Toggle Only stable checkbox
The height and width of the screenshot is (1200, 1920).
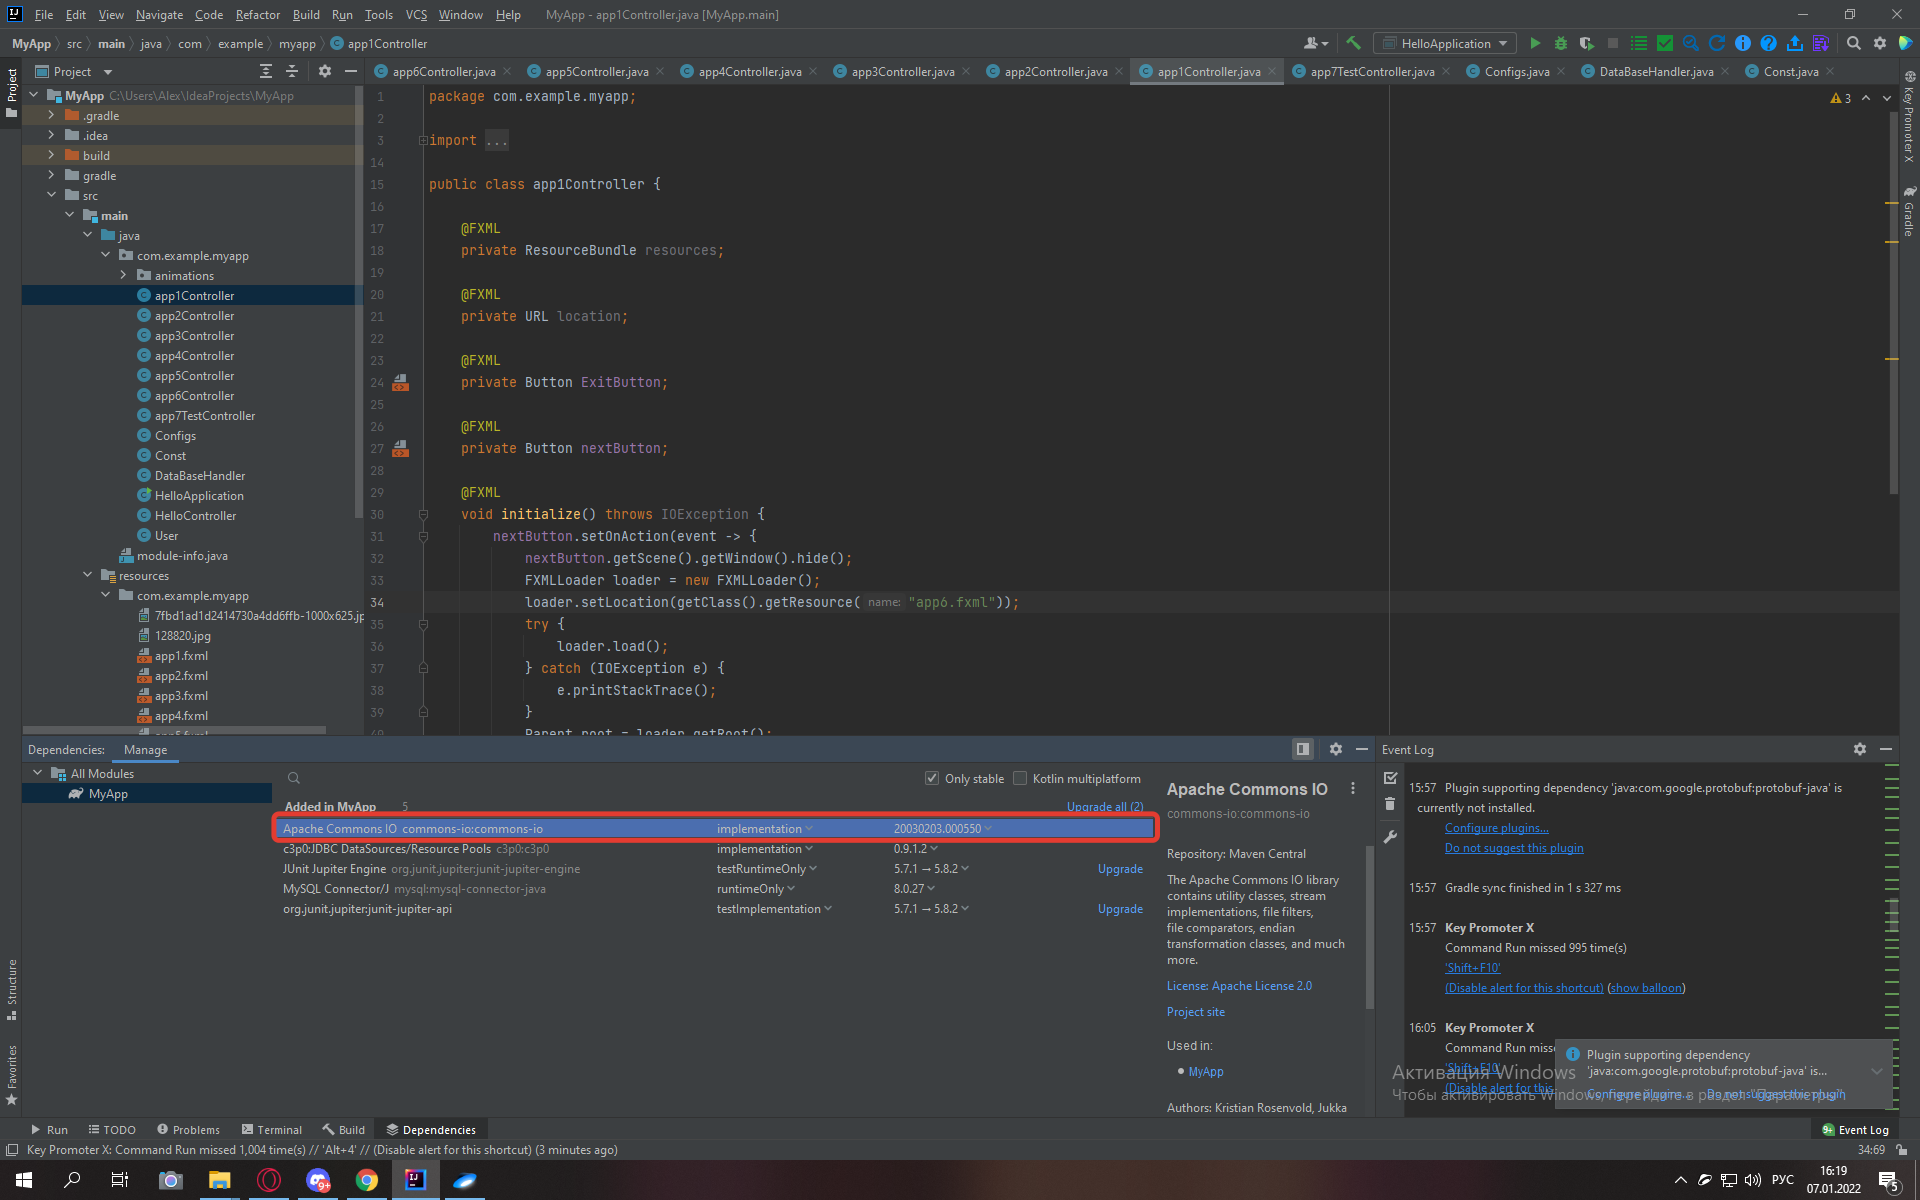click(x=932, y=778)
